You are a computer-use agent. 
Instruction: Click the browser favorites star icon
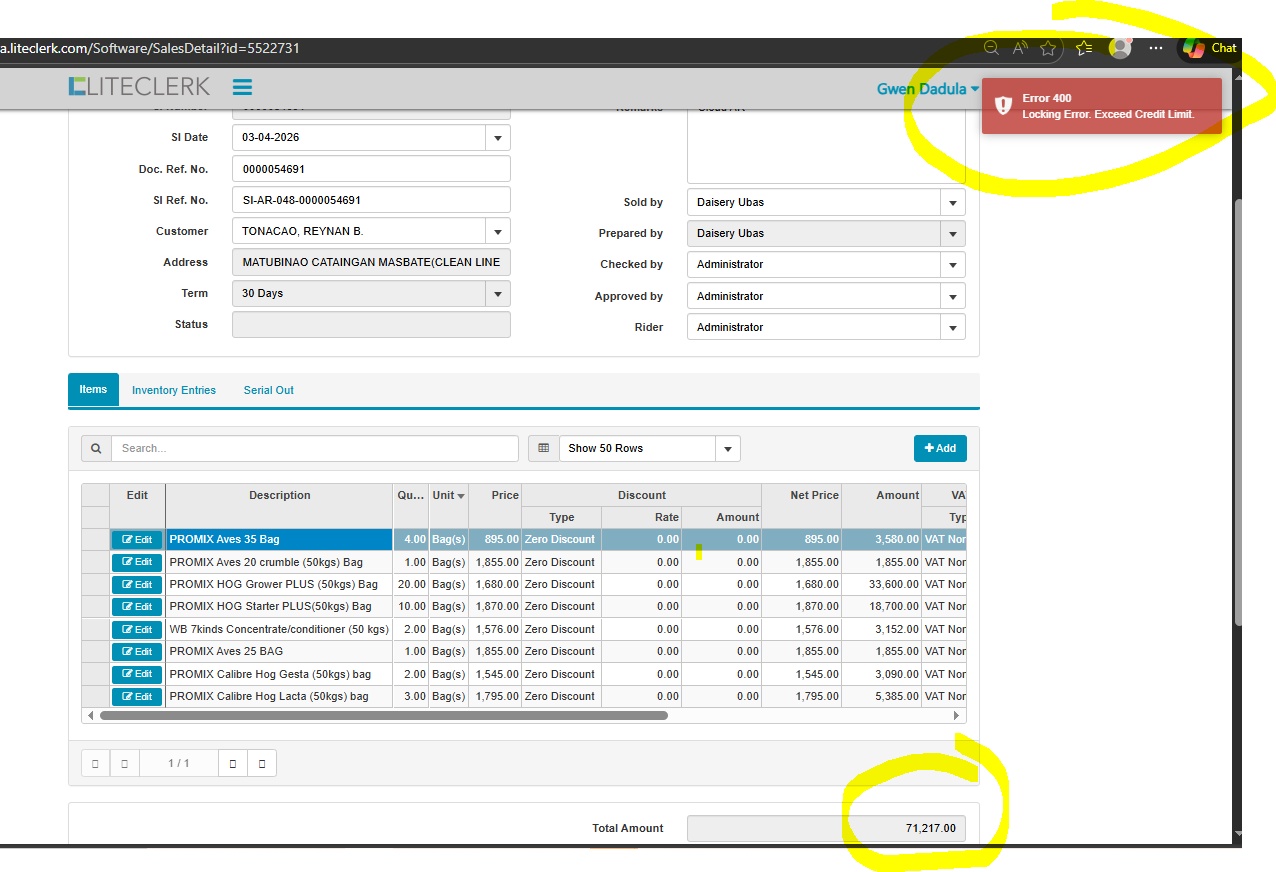click(x=1048, y=48)
